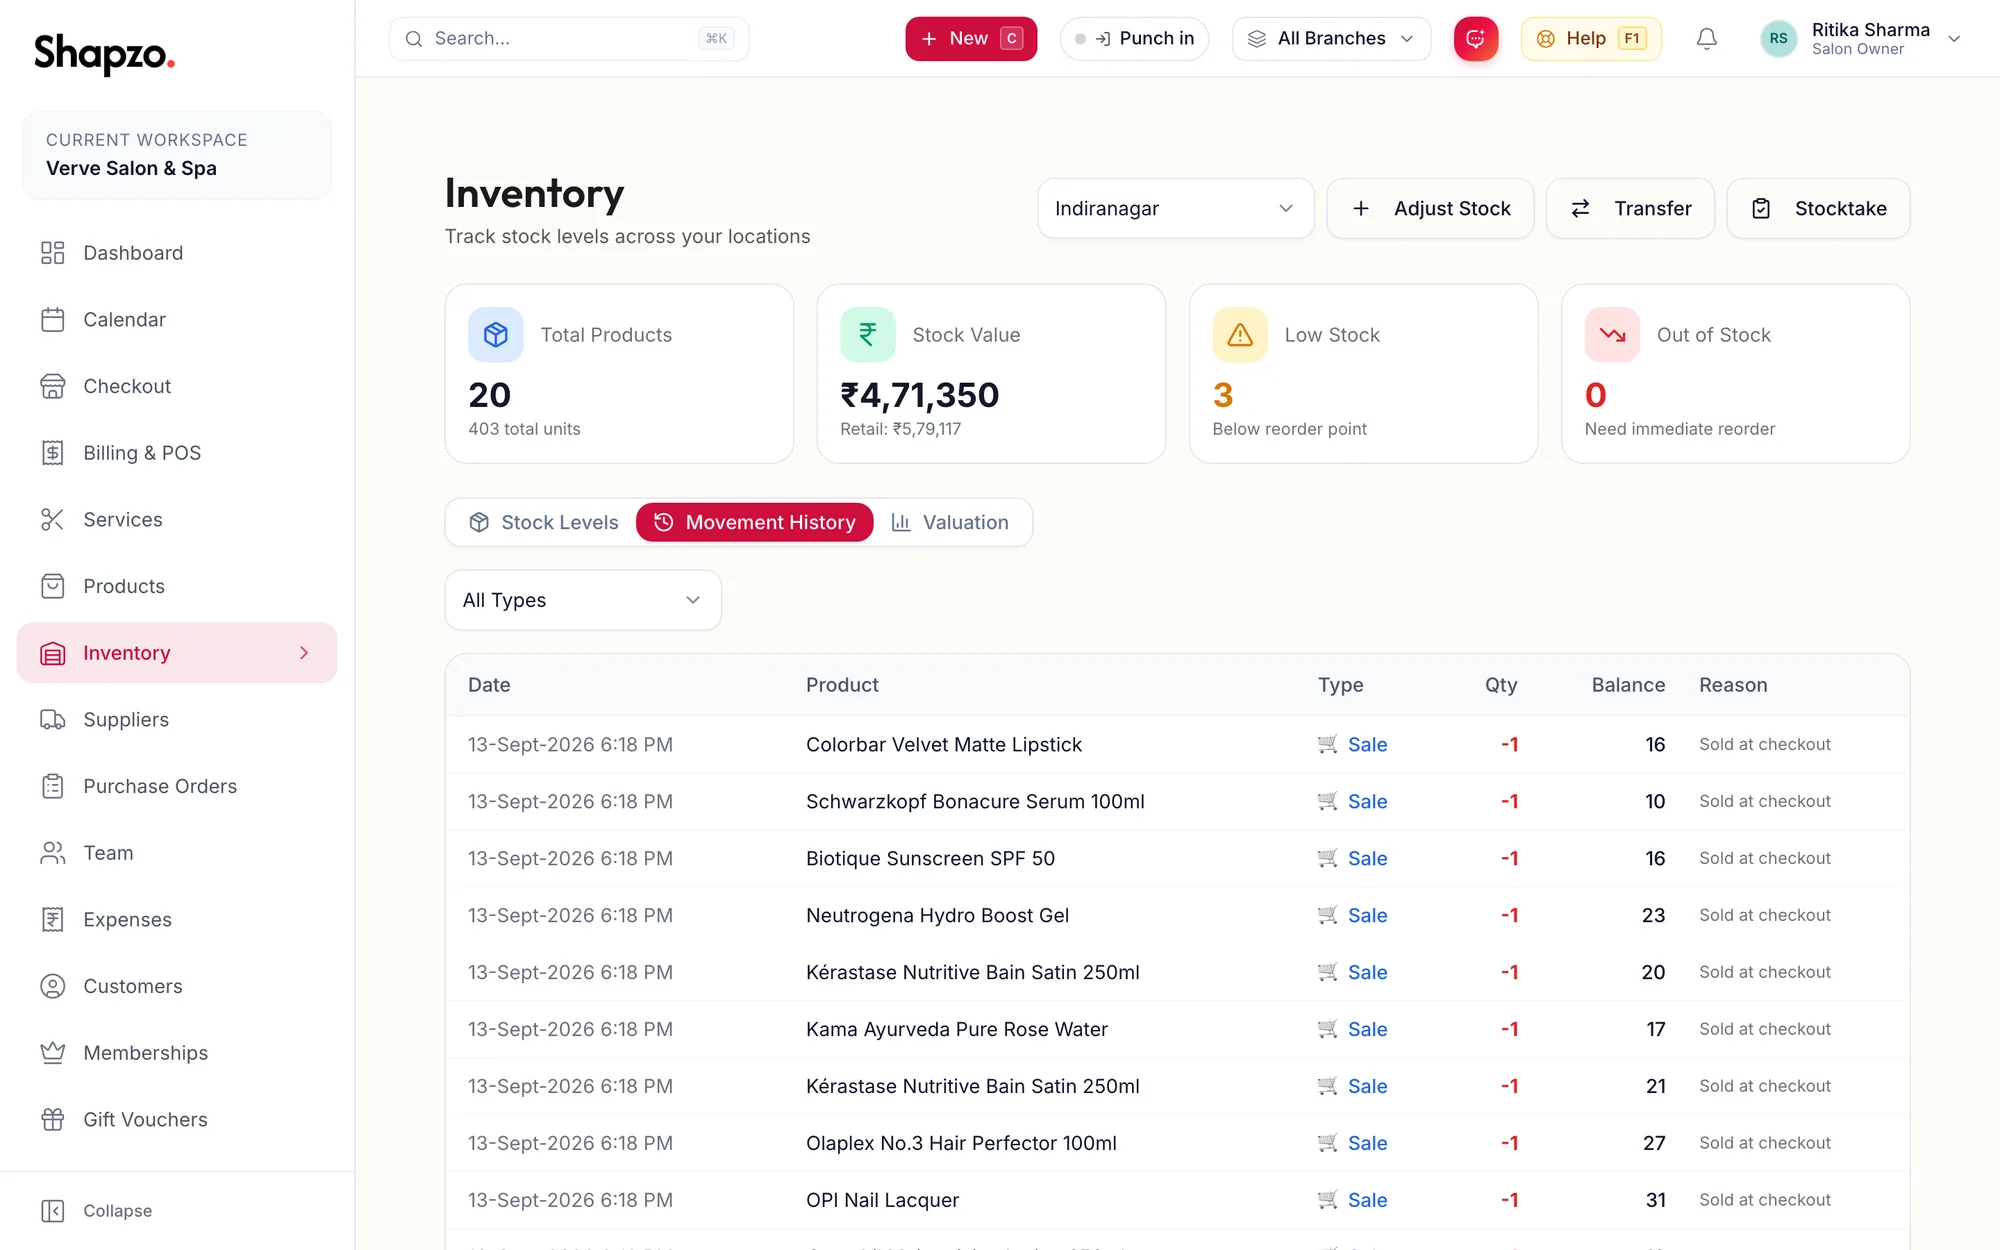Click the Balance column header
Viewport: 2000px width, 1250px height.
point(1628,686)
